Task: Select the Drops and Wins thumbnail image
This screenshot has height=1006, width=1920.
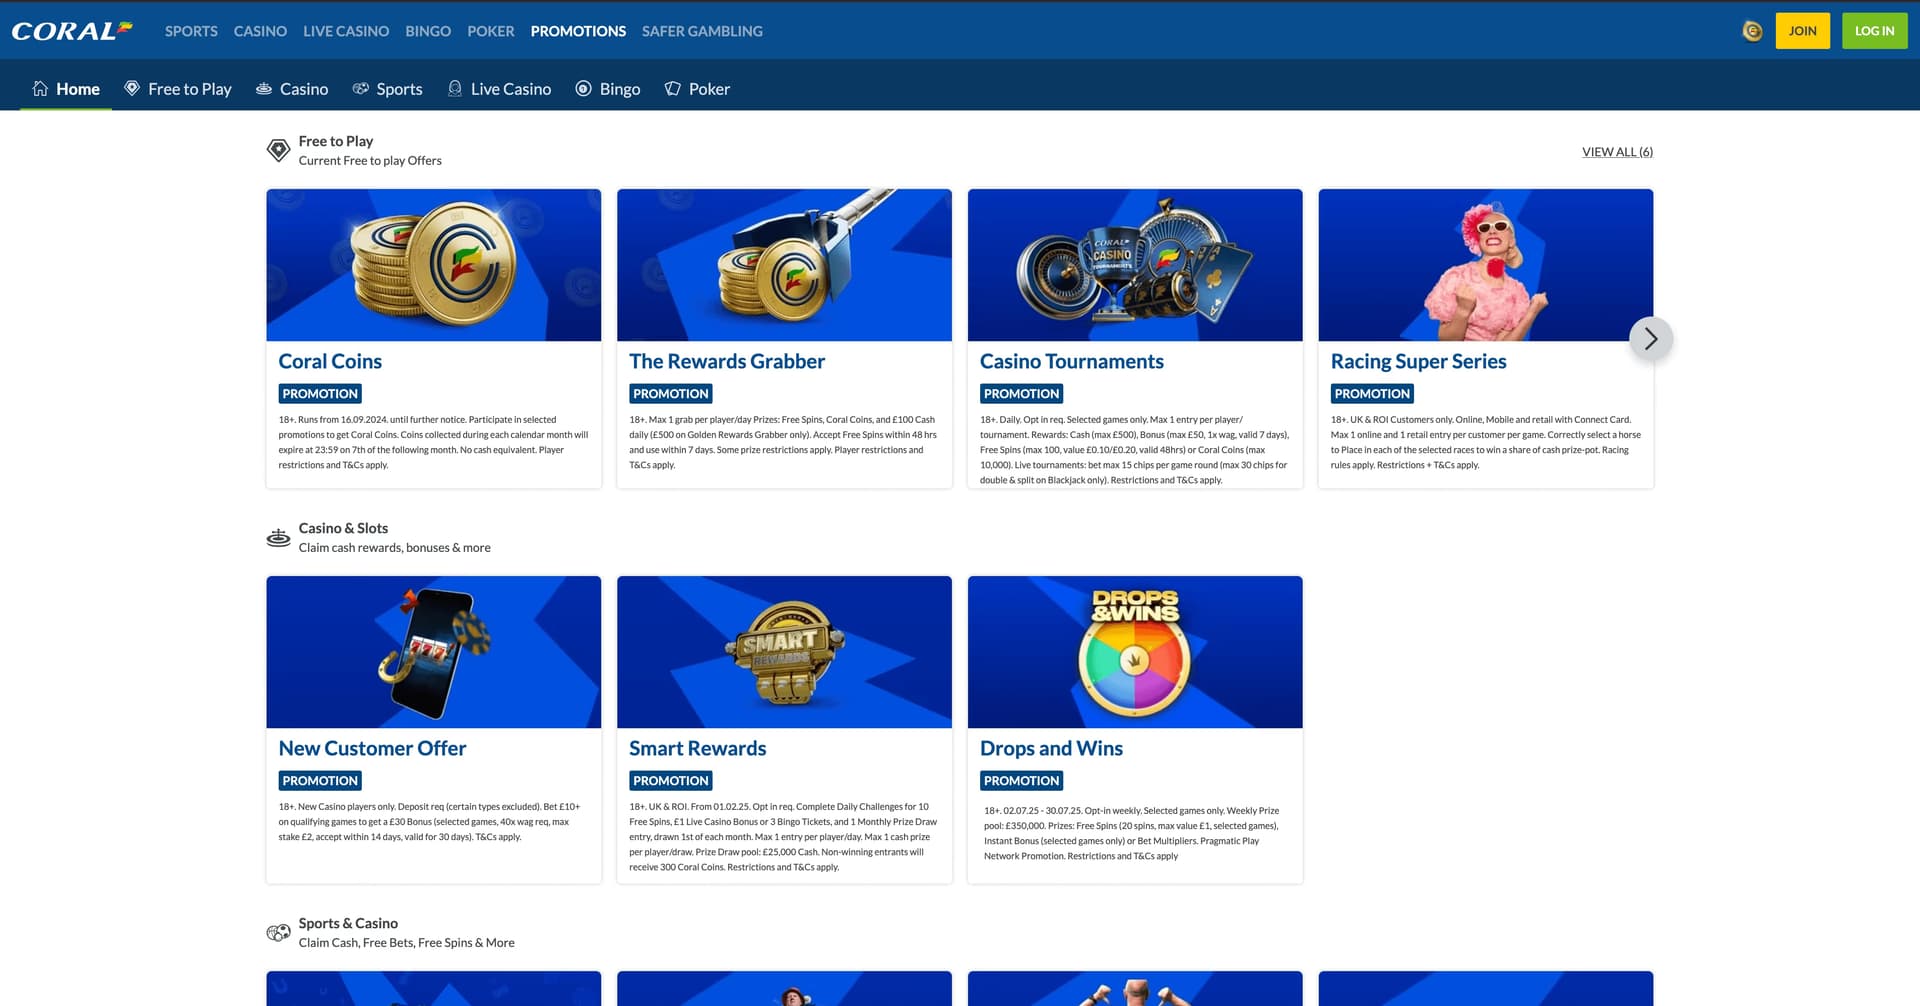Action: coord(1135,652)
